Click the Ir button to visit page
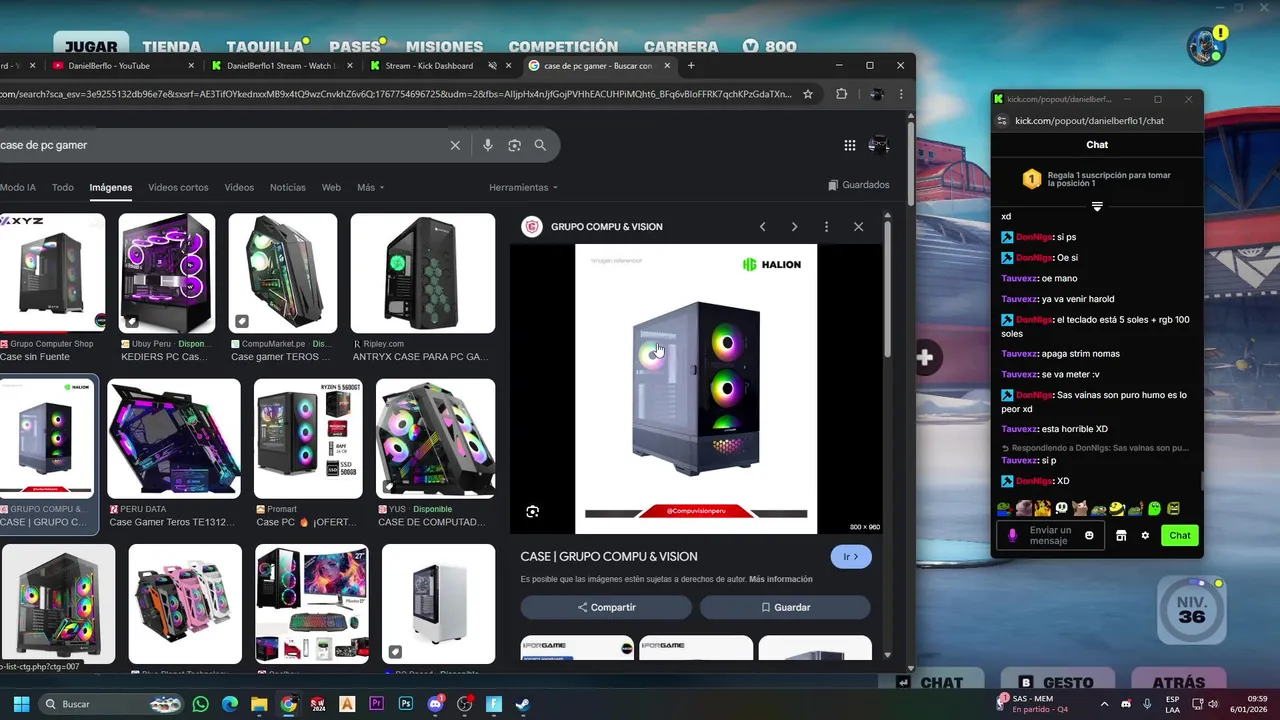 (x=851, y=557)
